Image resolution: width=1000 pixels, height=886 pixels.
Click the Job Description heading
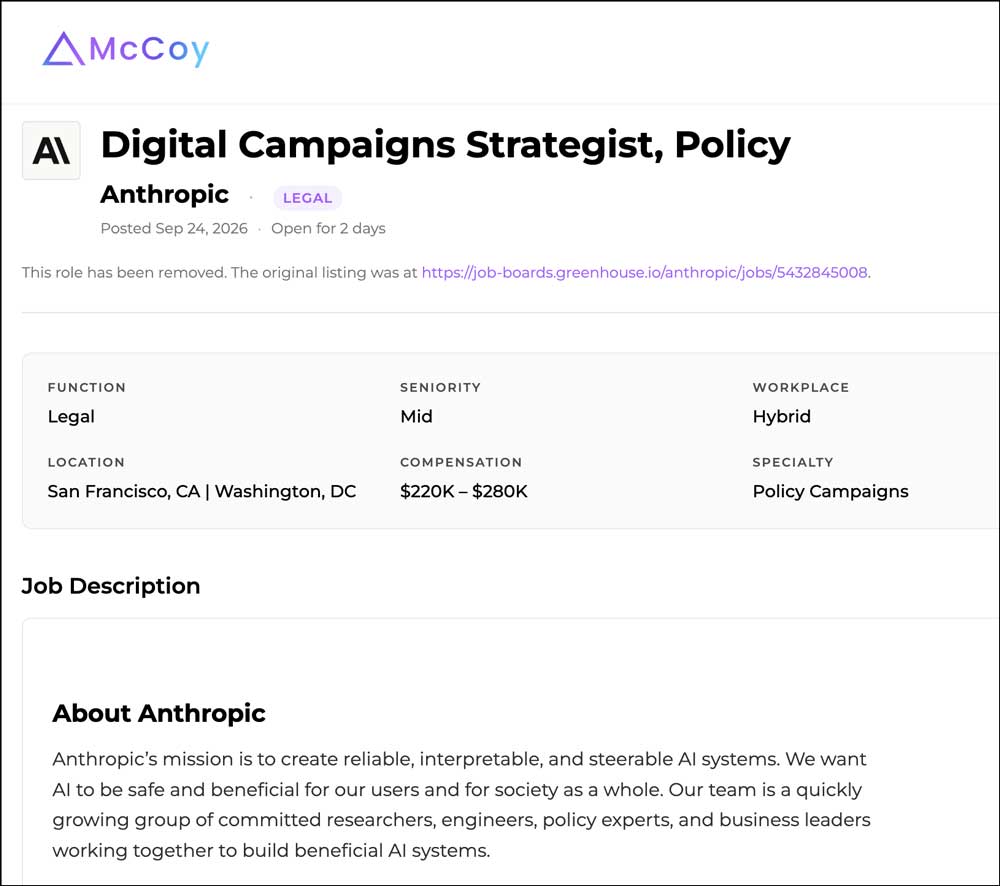point(111,586)
